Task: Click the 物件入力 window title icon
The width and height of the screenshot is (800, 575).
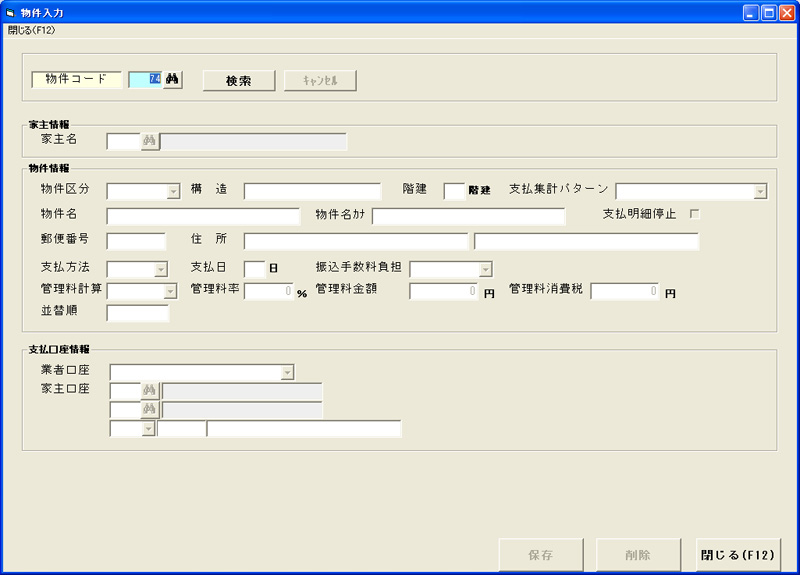Action: (11, 13)
